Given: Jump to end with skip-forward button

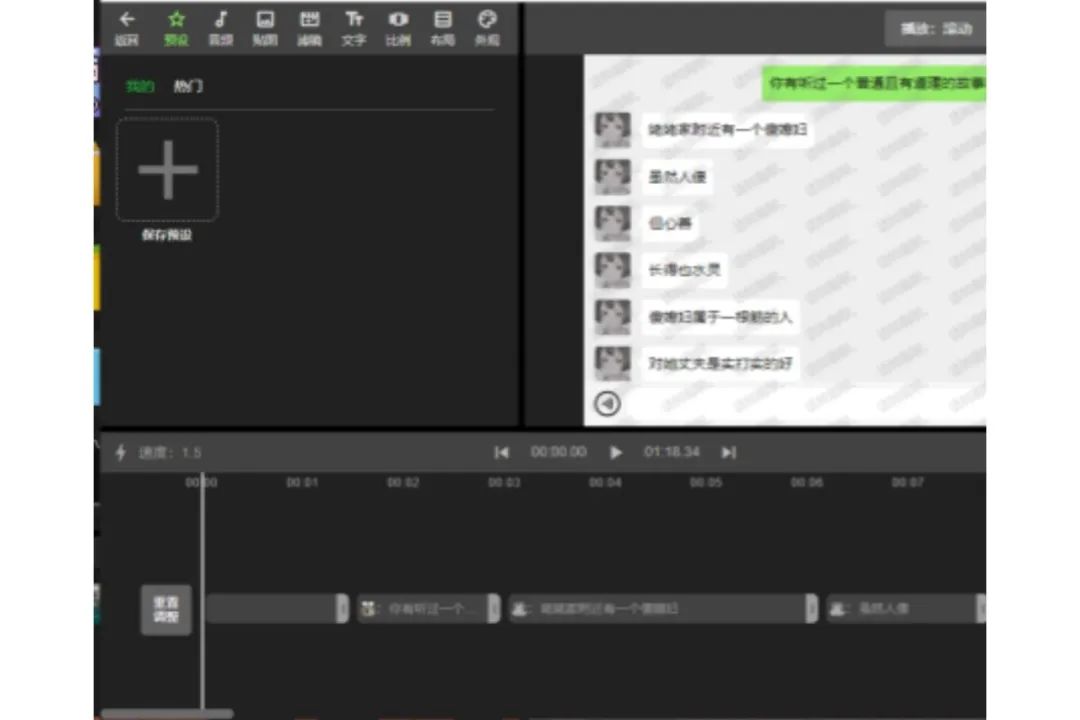Looking at the screenshot, I should click(729, 453).
